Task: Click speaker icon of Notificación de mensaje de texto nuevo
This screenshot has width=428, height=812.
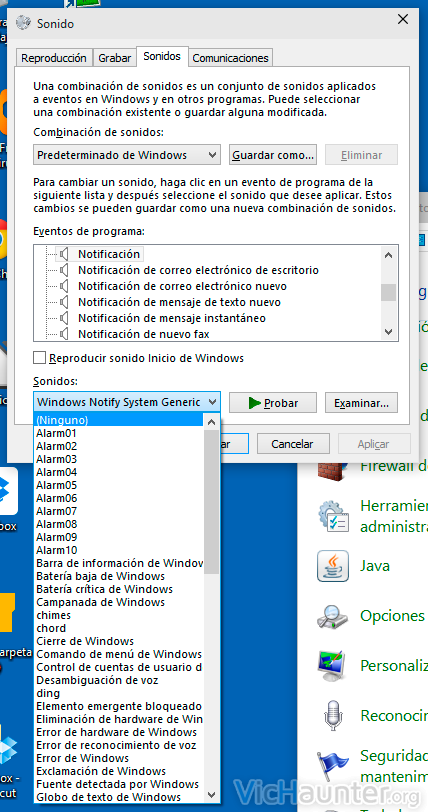Action: [64, 302]
